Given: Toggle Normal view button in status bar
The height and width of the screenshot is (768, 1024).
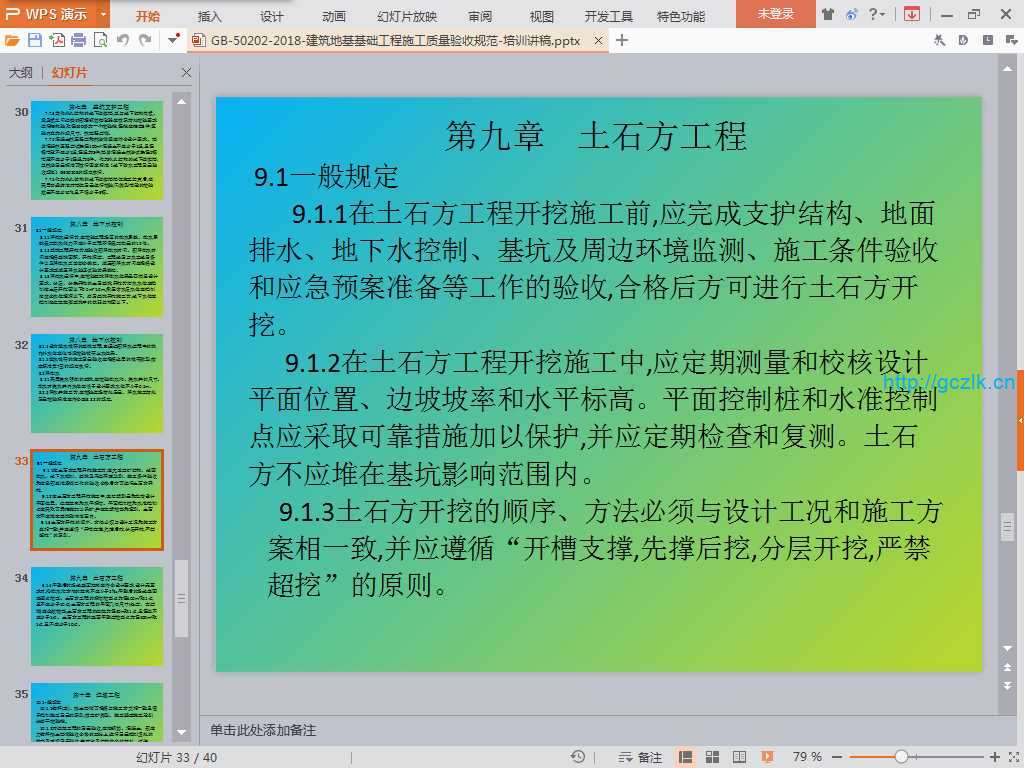Looking at the screenshot, I should (686, 757).
